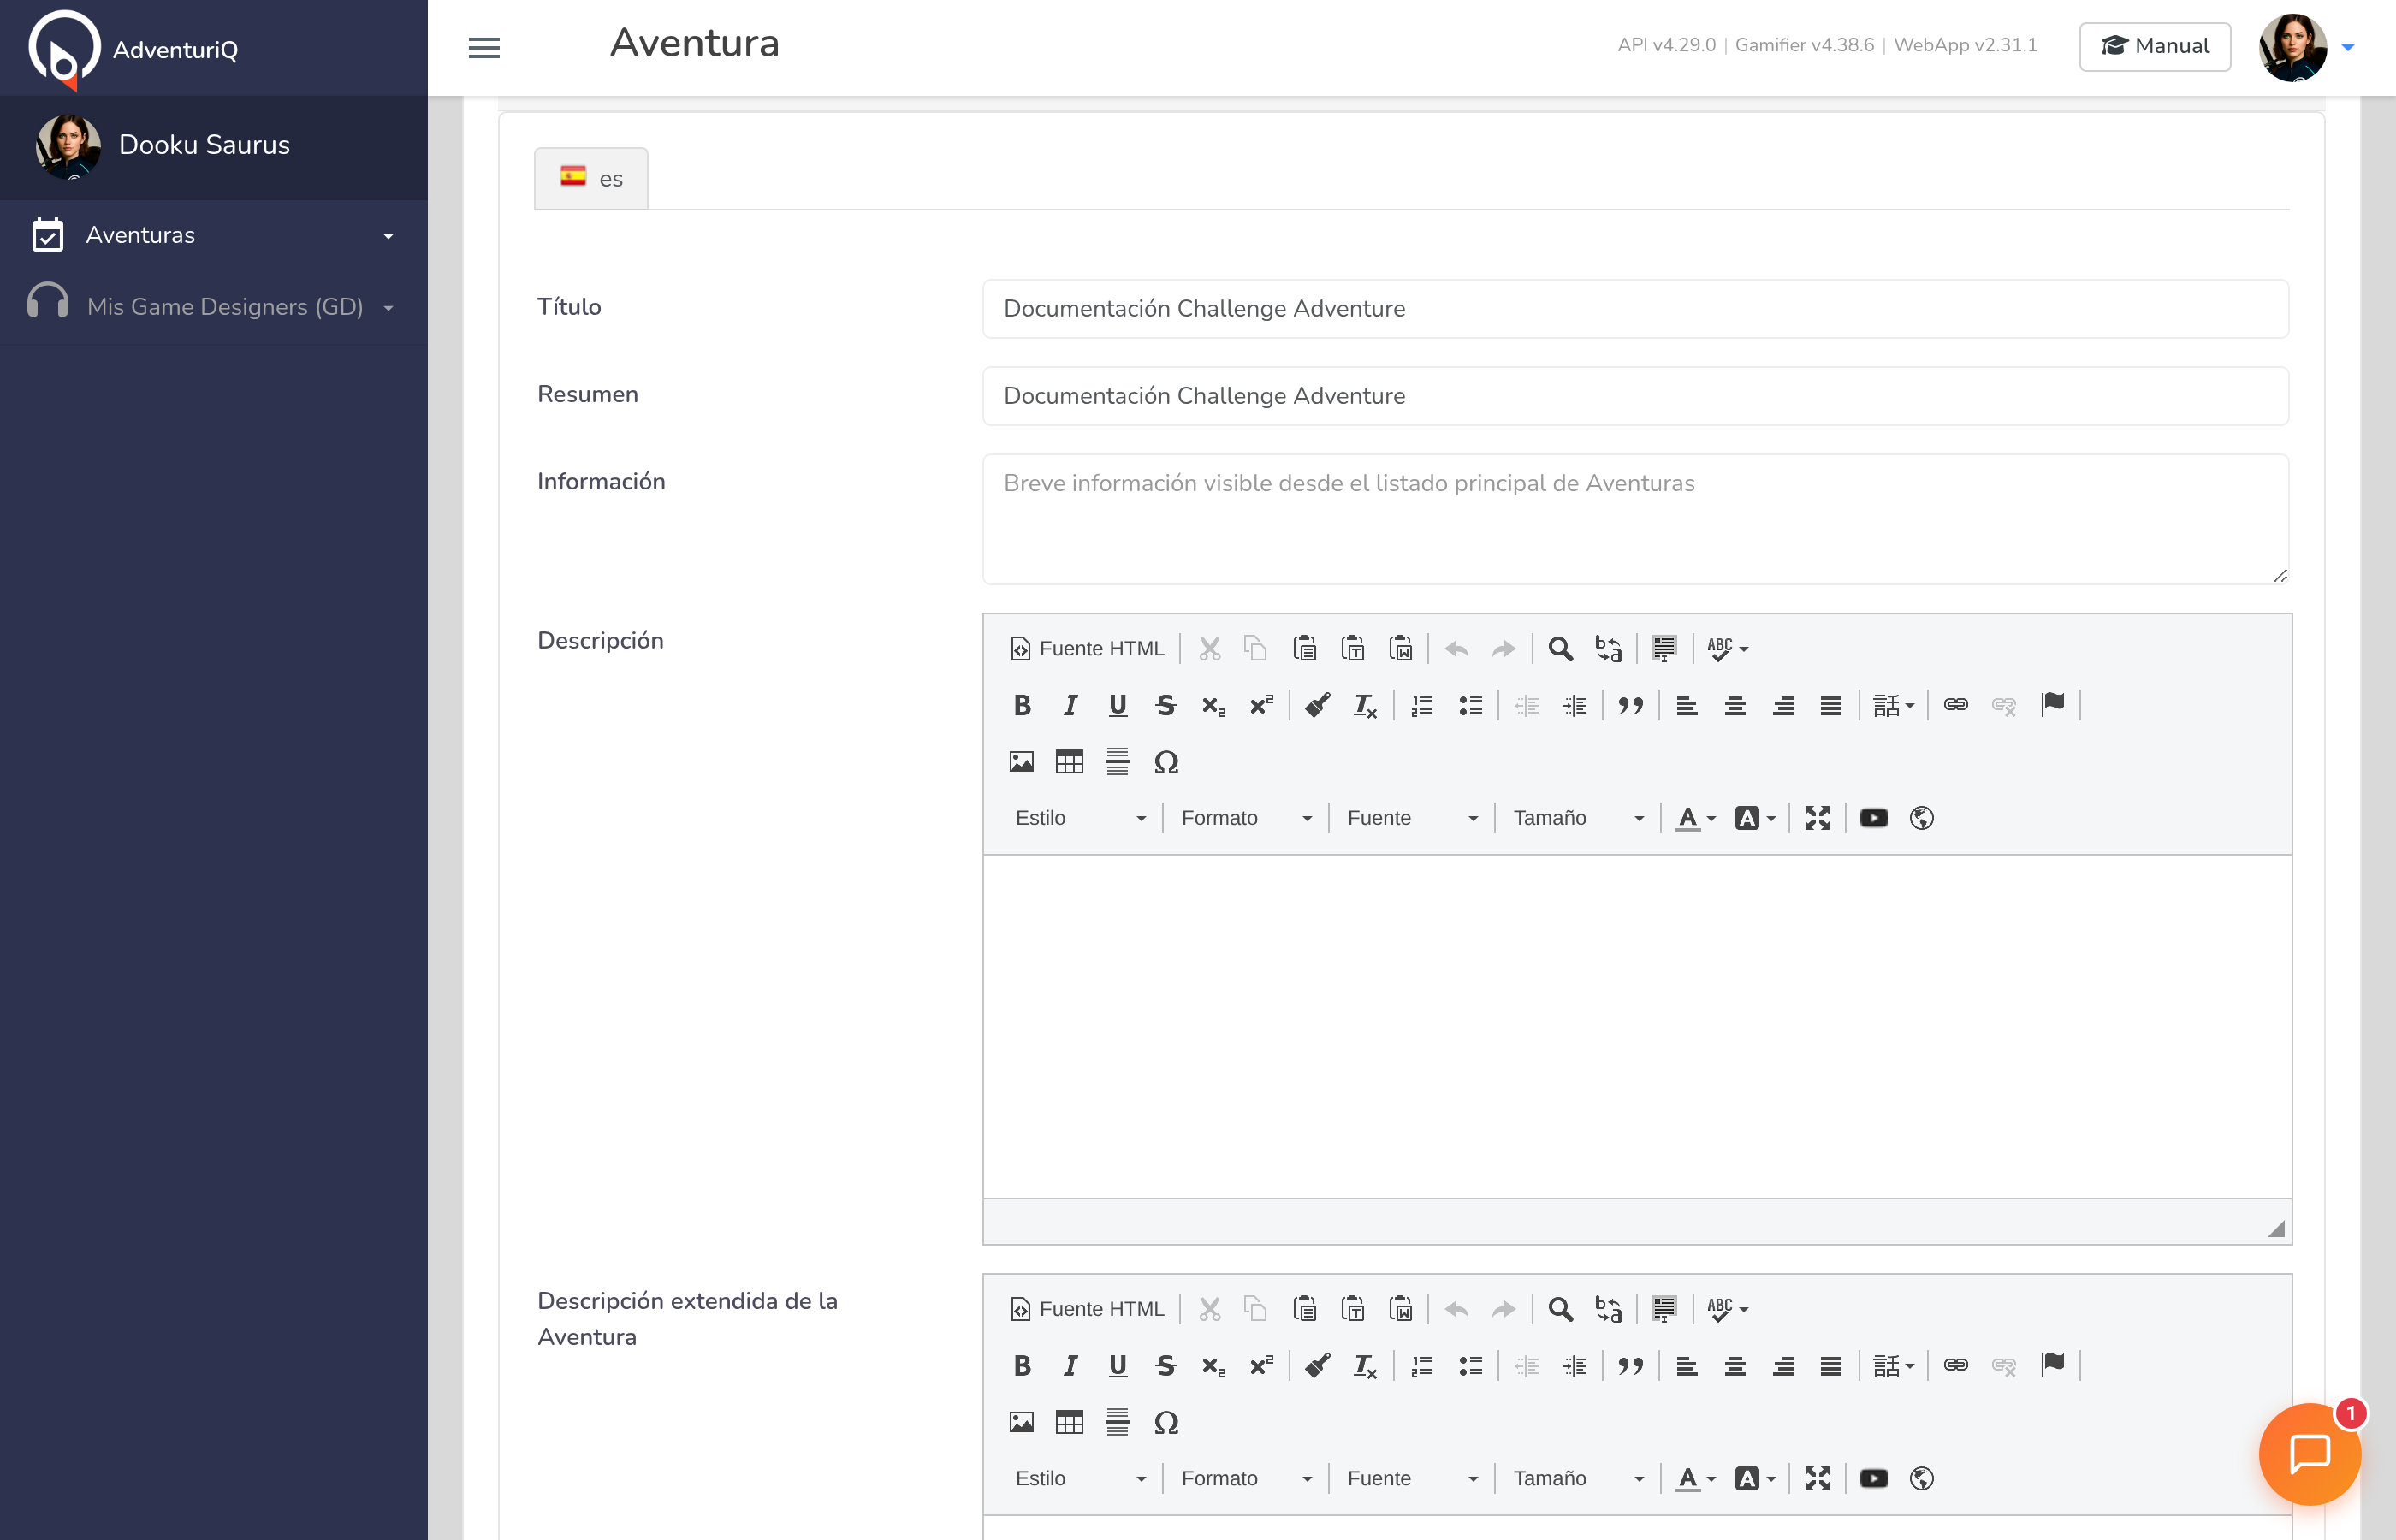Screen dimensions: 2396x1540
Task: Click the Dooku Saurus profile name
Action: (x=204, y=145)
